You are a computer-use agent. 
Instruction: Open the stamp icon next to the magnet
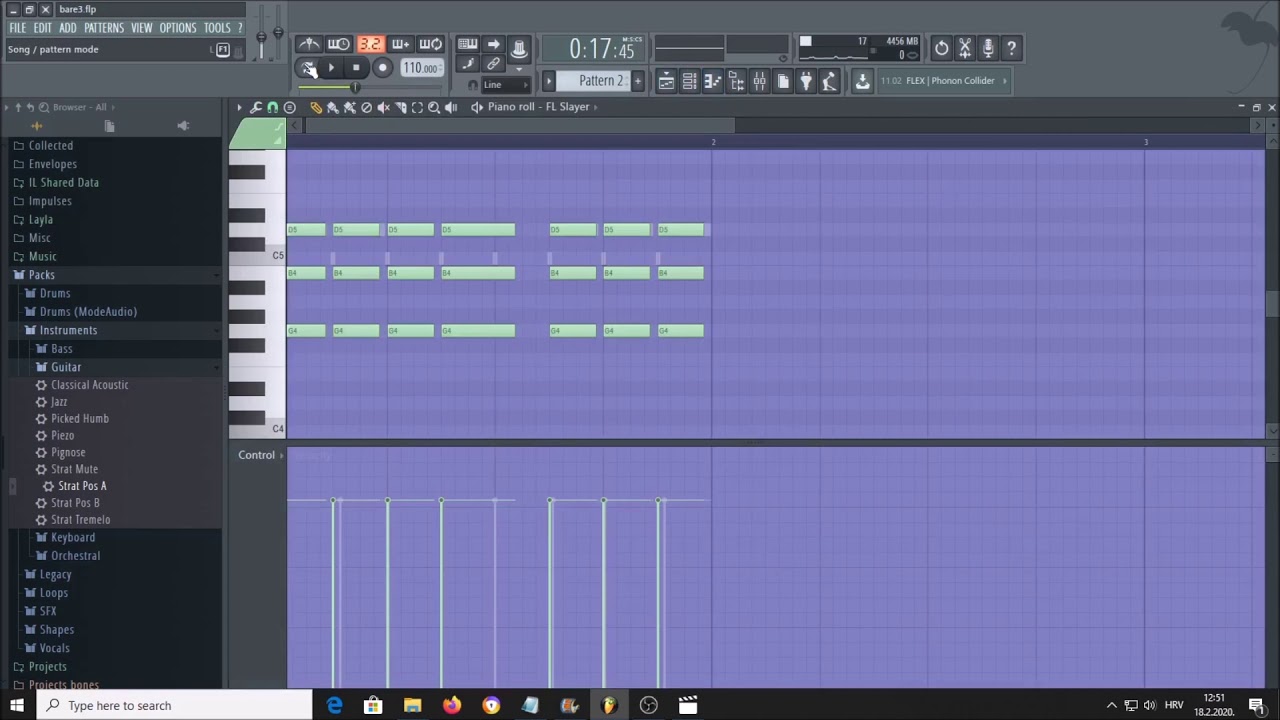click(289, 107)
